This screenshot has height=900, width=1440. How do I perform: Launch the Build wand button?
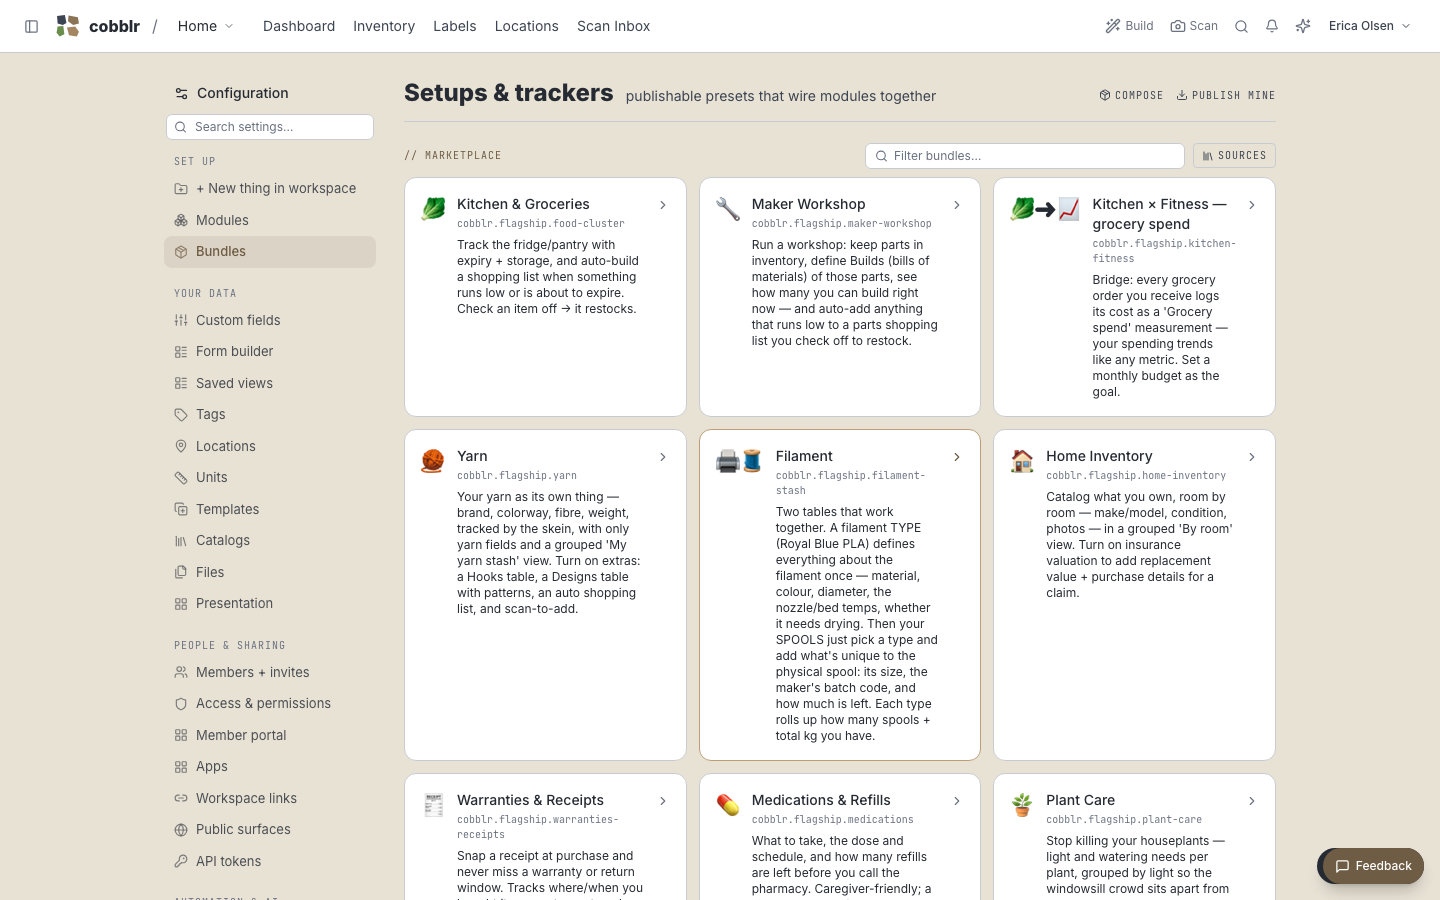coord(1129,26)
